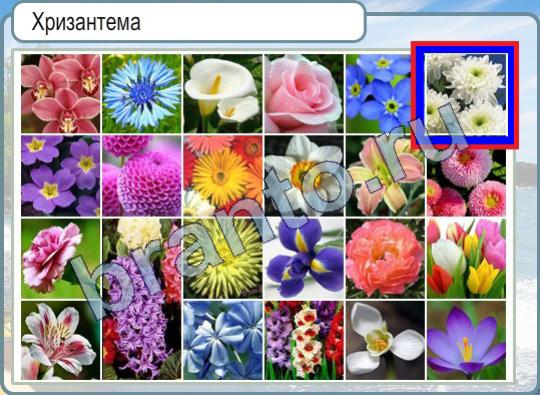540x395 pixels.
Task: Click the purple crocus picture
Action: coord(467,340)
